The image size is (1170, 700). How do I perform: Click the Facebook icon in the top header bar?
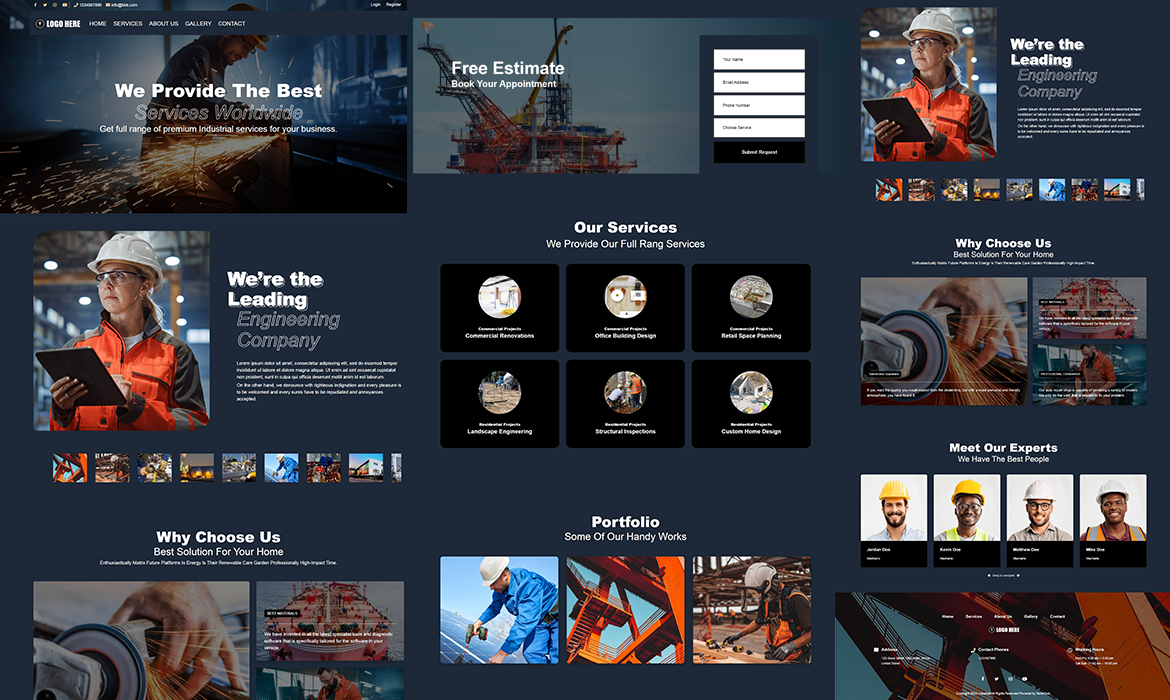click(x=34, y=5)
